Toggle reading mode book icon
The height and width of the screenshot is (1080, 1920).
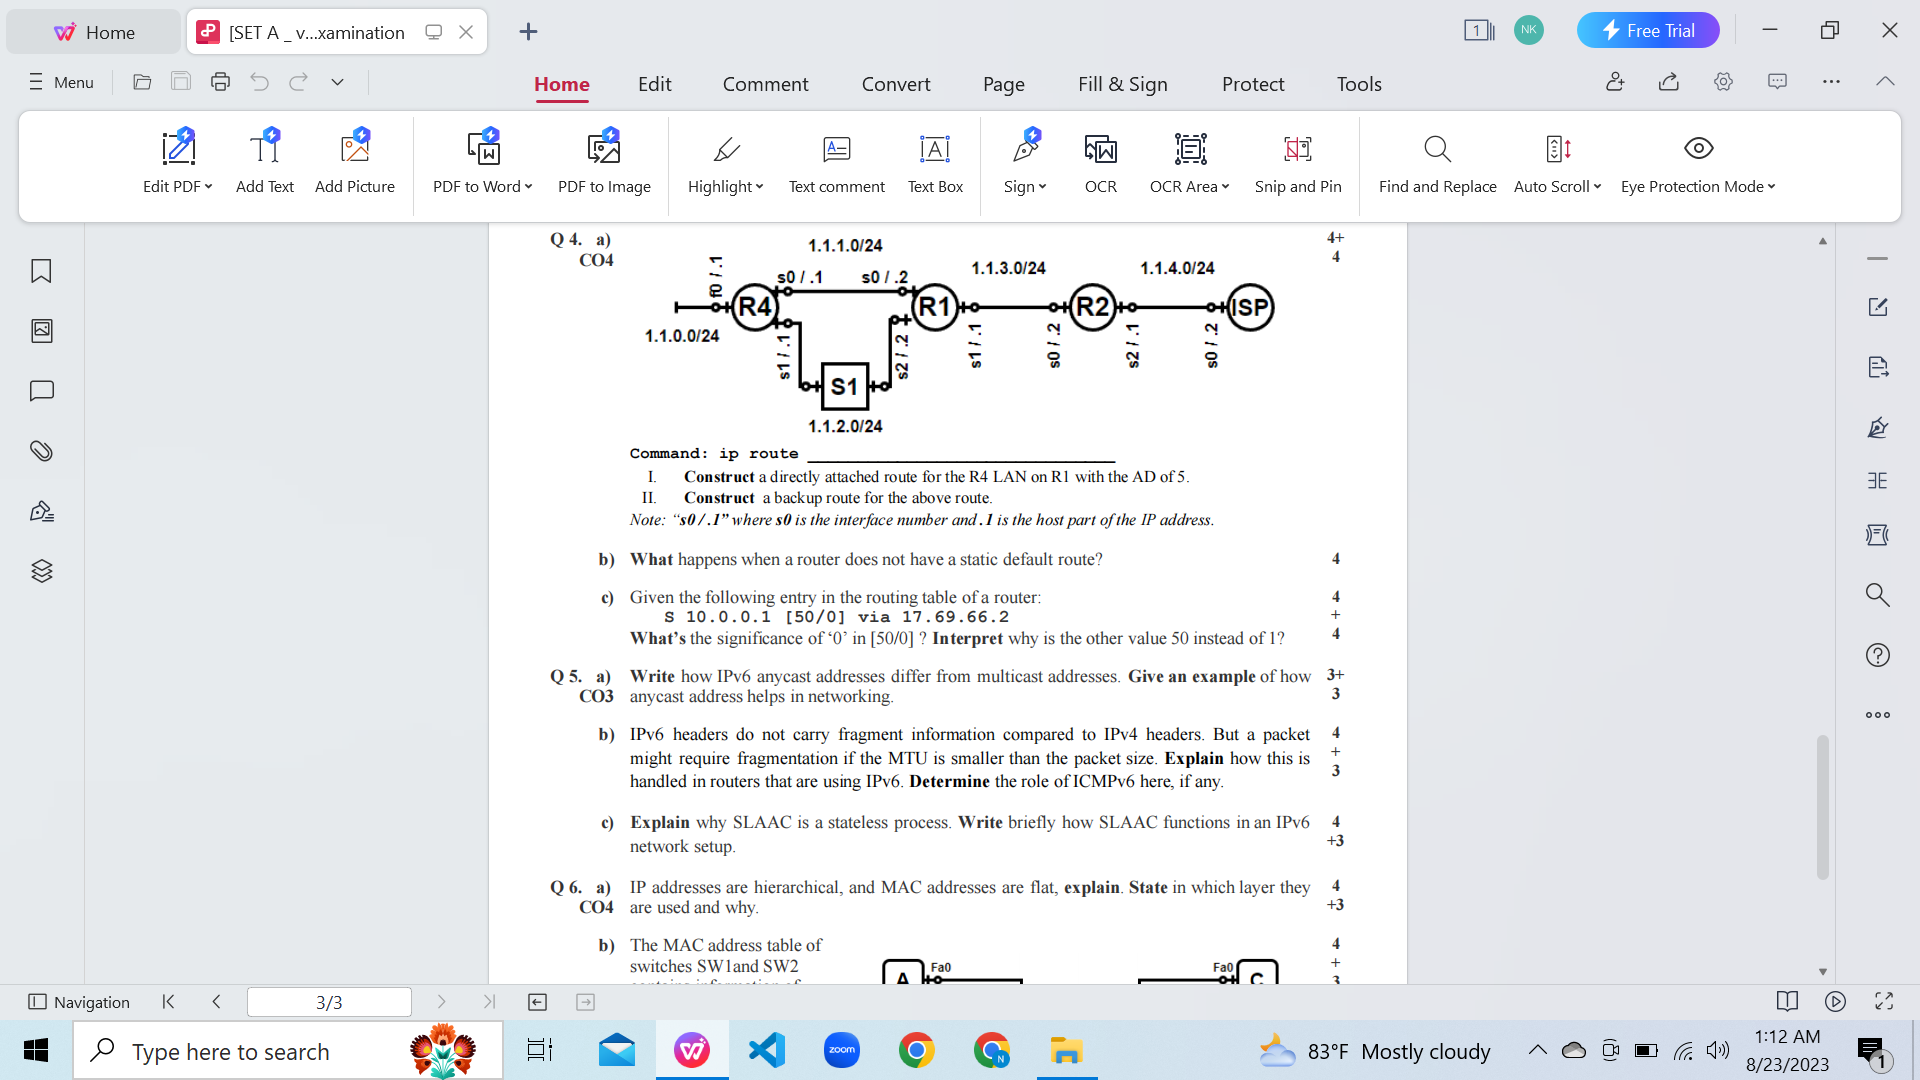1787,1001
